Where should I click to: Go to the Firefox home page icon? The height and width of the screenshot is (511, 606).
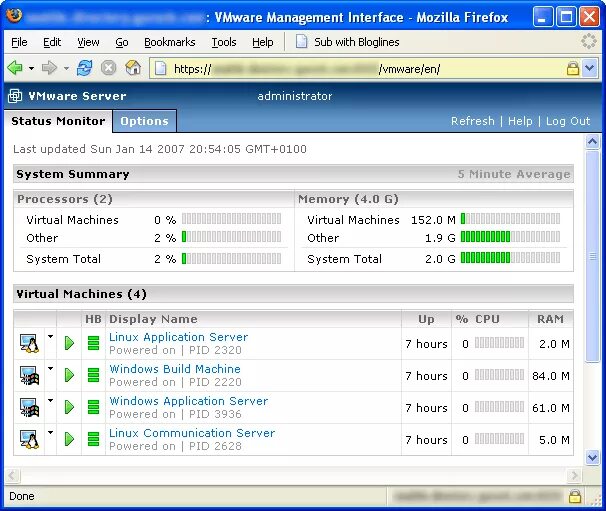(x=133, y=68)
